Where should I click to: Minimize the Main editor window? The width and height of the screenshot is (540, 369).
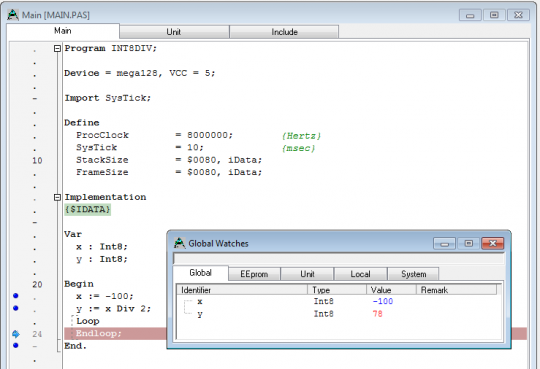pos(470,15)
